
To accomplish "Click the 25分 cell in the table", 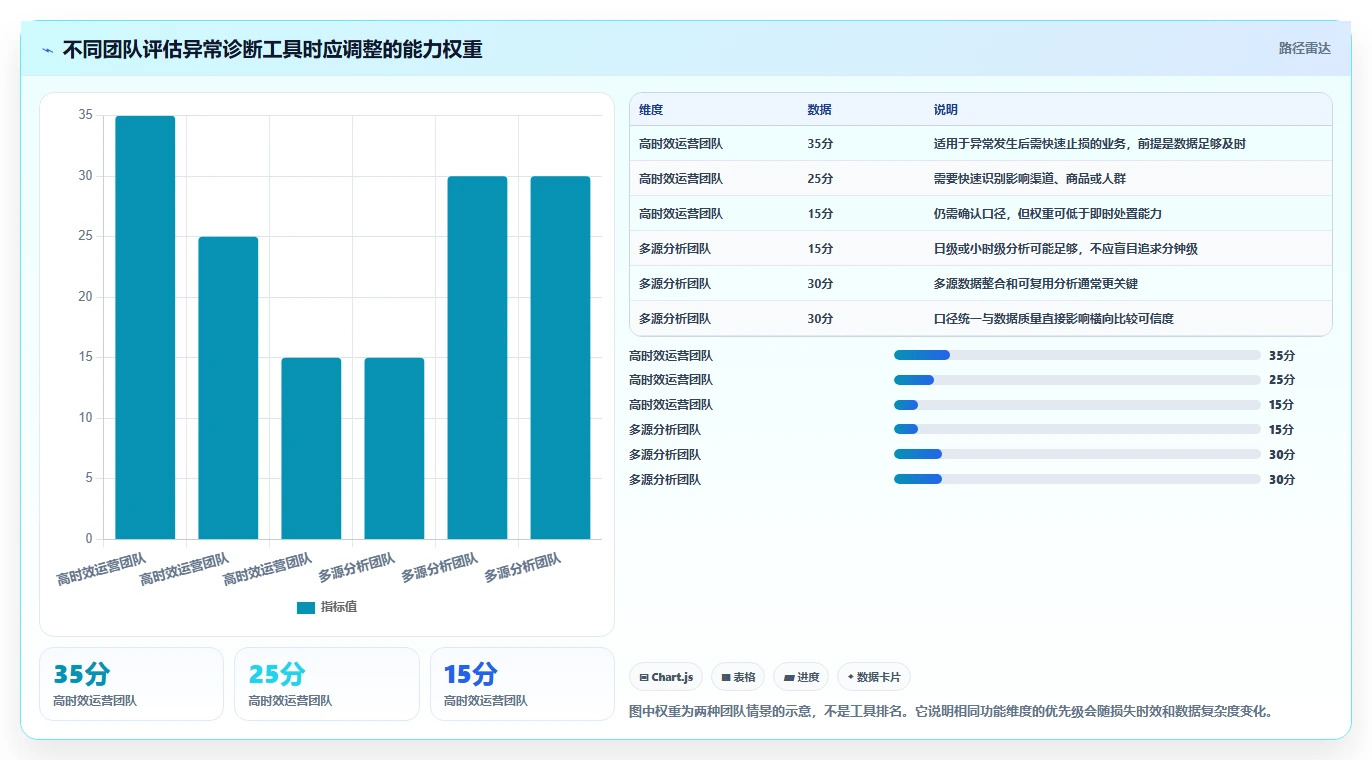I will [820, 179].
